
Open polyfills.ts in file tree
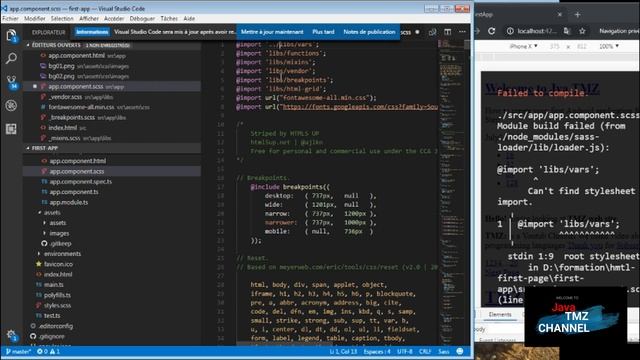[57, 295]
